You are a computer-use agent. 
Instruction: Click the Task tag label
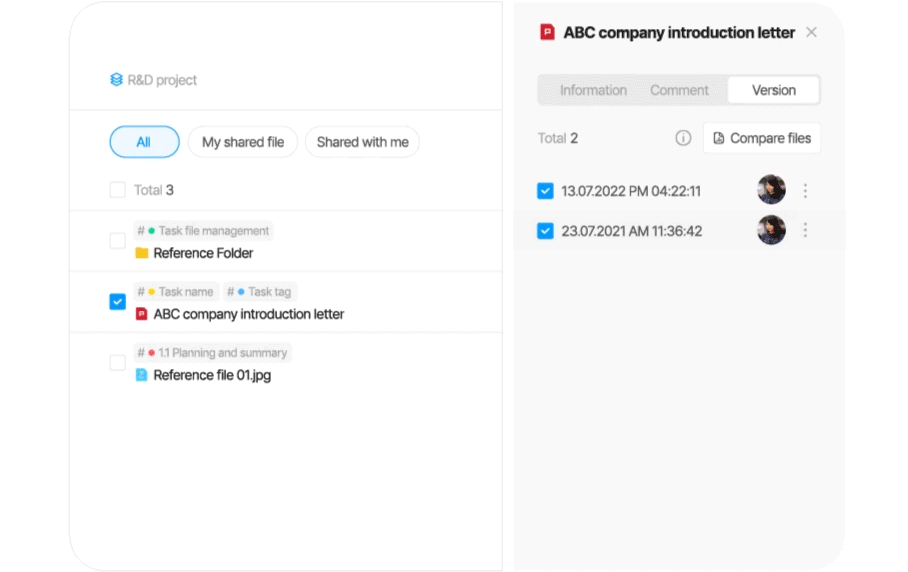coord(260,292)
